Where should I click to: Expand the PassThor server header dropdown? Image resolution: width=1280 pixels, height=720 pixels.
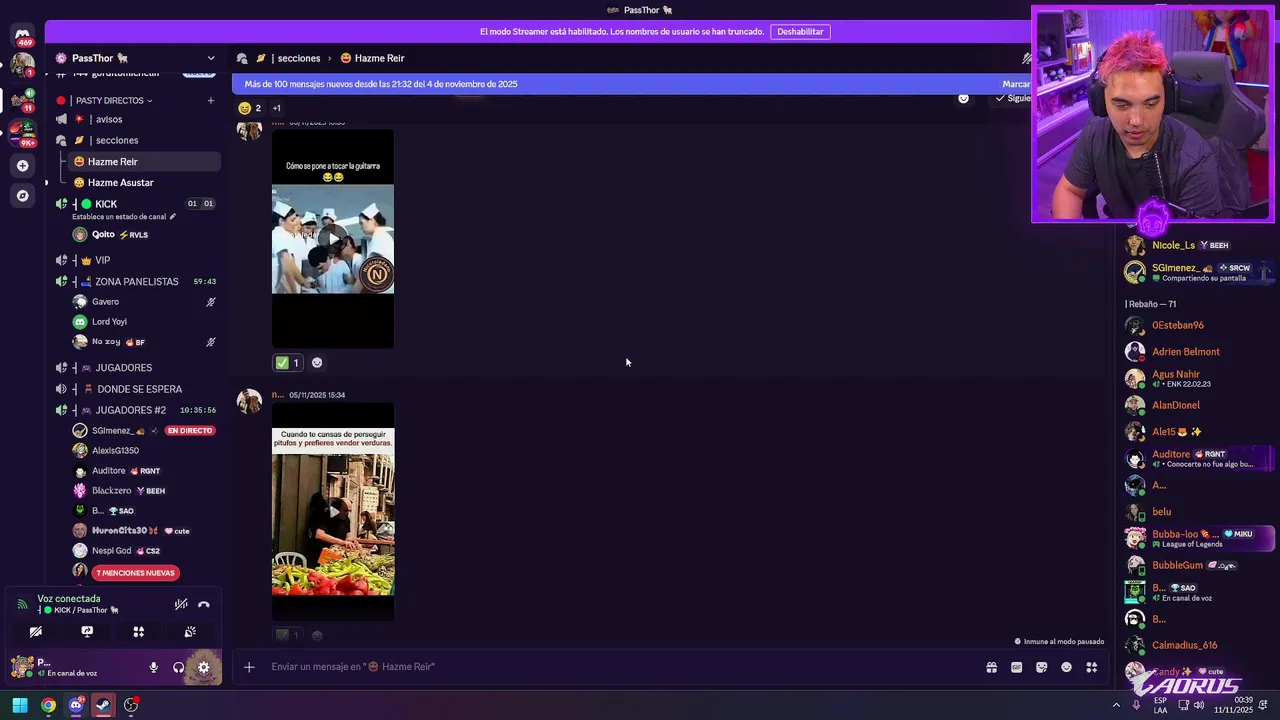(210, 58)
